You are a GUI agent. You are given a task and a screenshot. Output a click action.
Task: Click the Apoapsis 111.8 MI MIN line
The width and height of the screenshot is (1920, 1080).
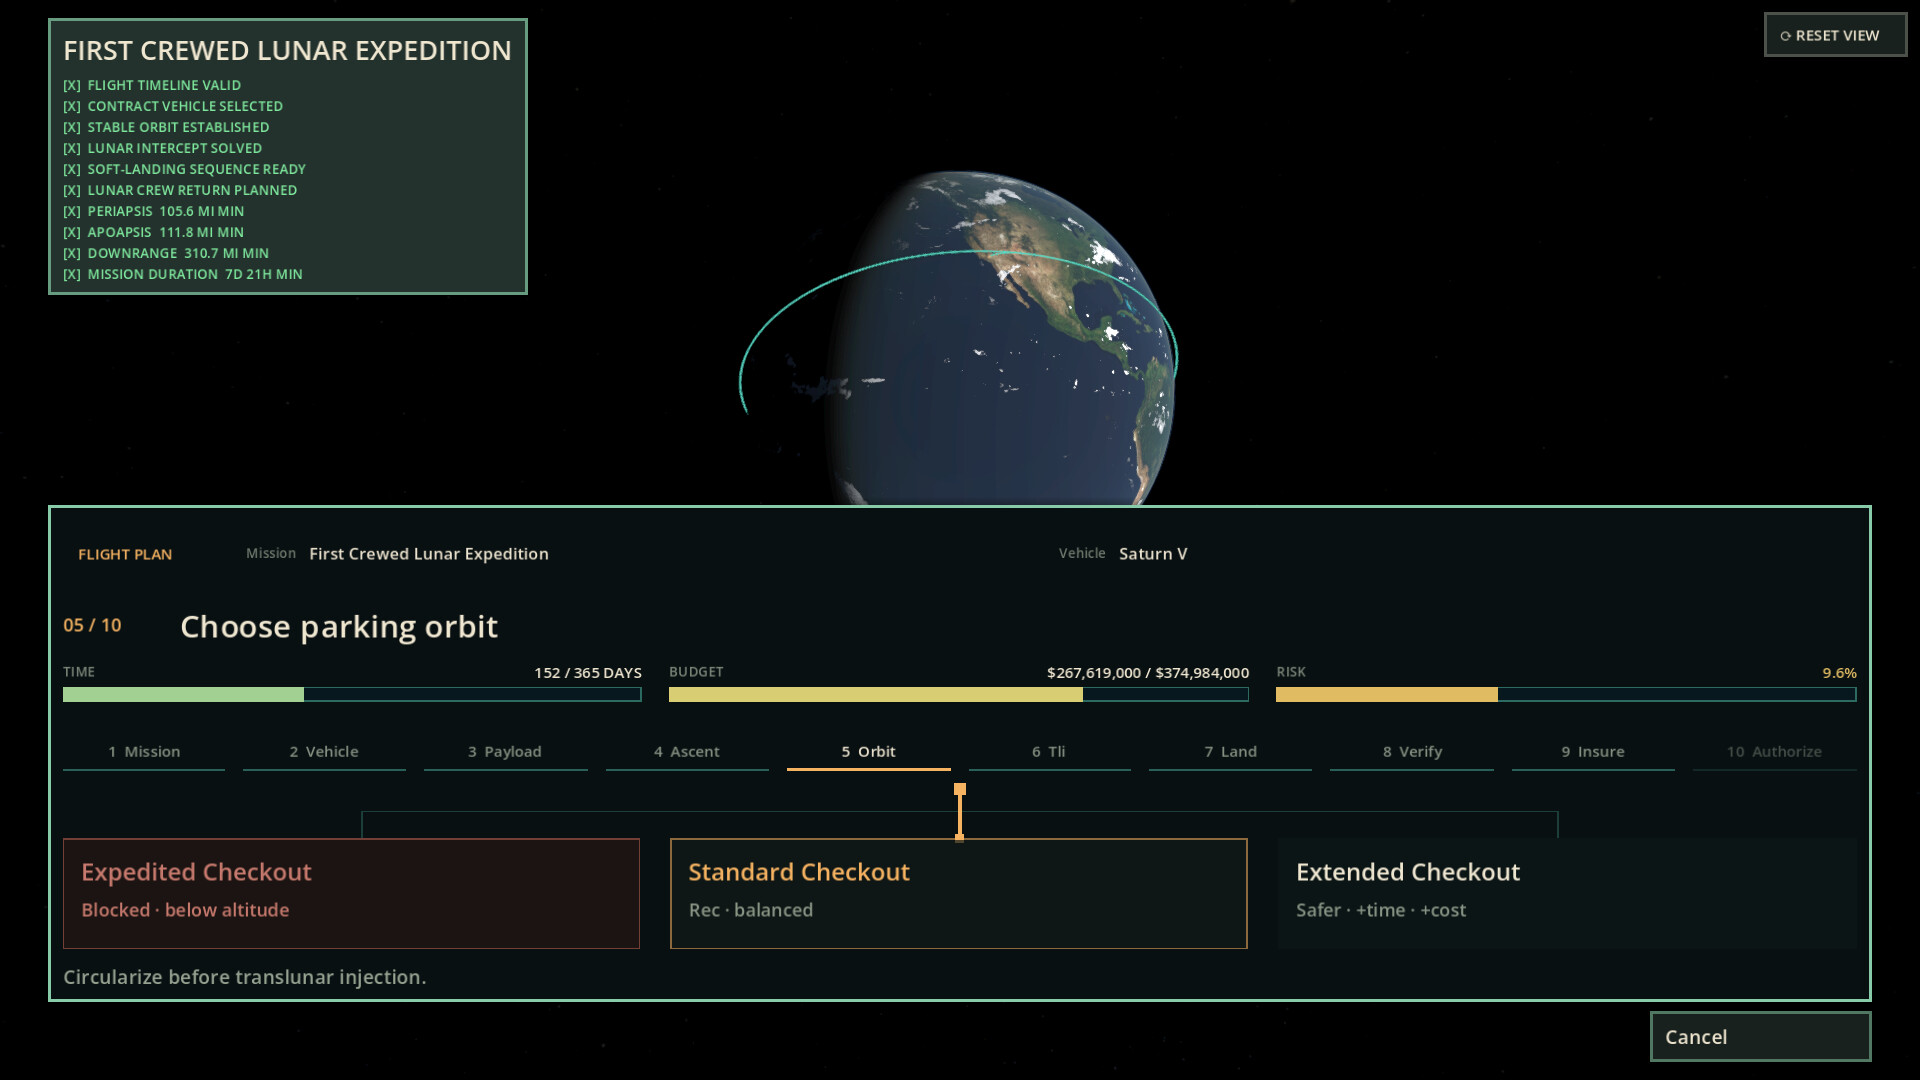[x=154, y=233]
